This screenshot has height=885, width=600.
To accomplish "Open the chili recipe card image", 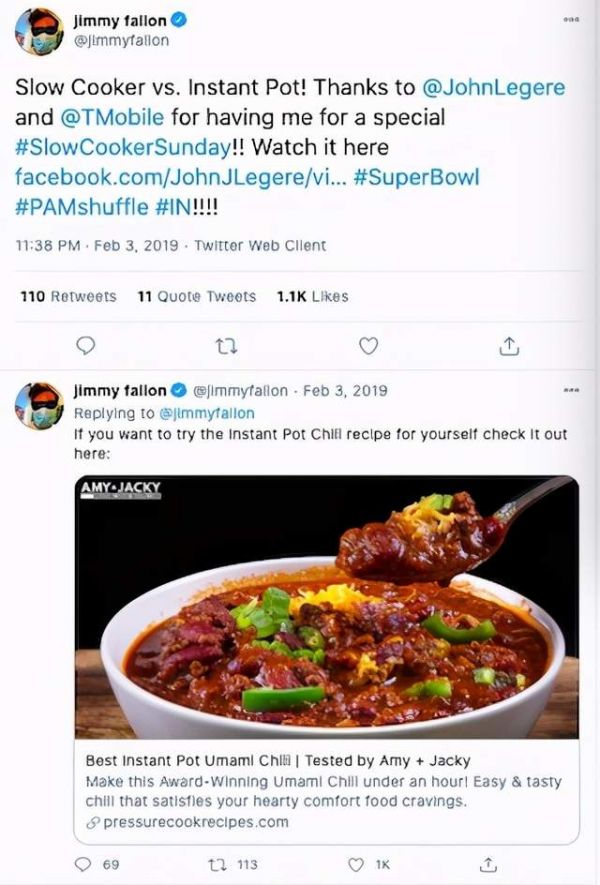I will 327,607.
